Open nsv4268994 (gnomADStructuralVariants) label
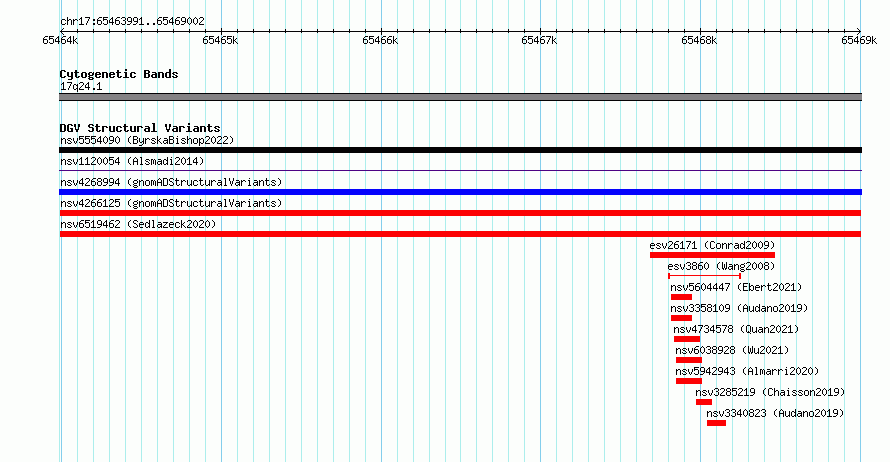890x462 pixels. (x=171, y=182)
